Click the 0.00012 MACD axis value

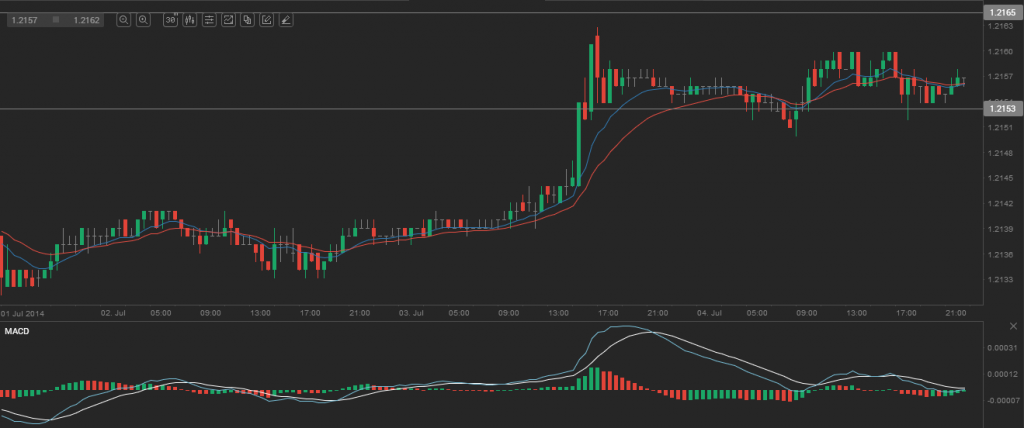coord(1003,374)
